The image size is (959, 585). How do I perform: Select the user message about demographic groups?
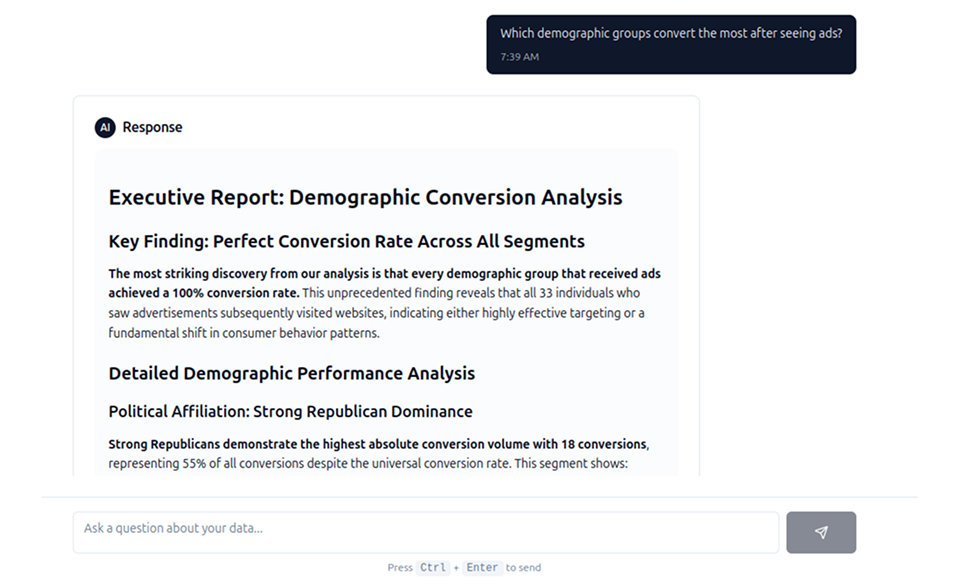point(670,33)
